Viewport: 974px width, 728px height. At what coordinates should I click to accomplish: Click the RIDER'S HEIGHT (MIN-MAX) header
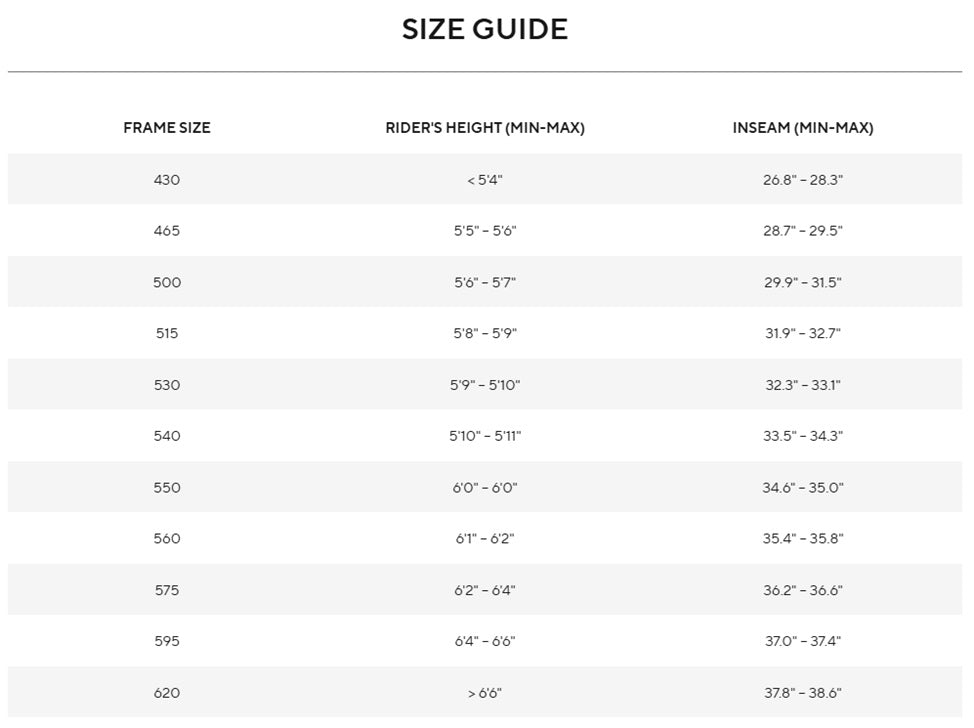pos(485,127)
